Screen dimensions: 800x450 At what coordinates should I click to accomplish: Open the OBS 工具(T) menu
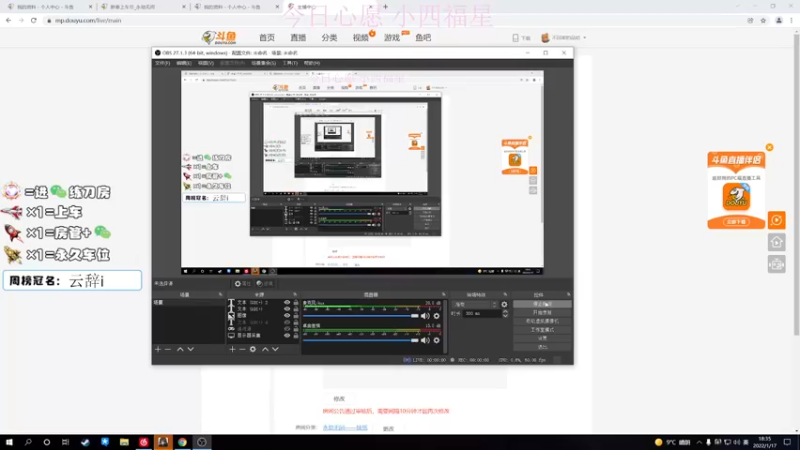tap(290, 63)
